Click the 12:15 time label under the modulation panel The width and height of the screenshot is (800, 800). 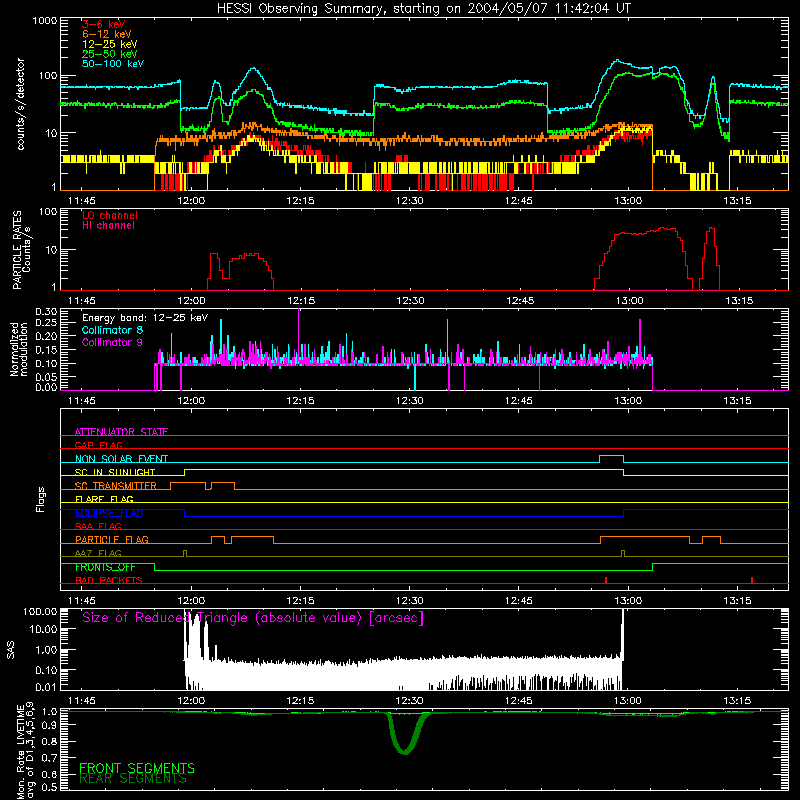coord(300,401)
